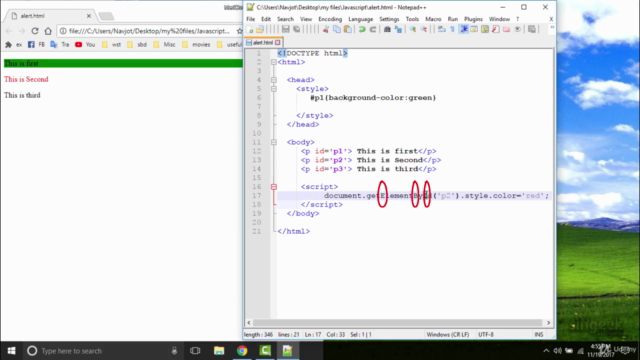The image size is (640, 360).
Task: Click the taskbar search box
Action: (x=103, y=351)
